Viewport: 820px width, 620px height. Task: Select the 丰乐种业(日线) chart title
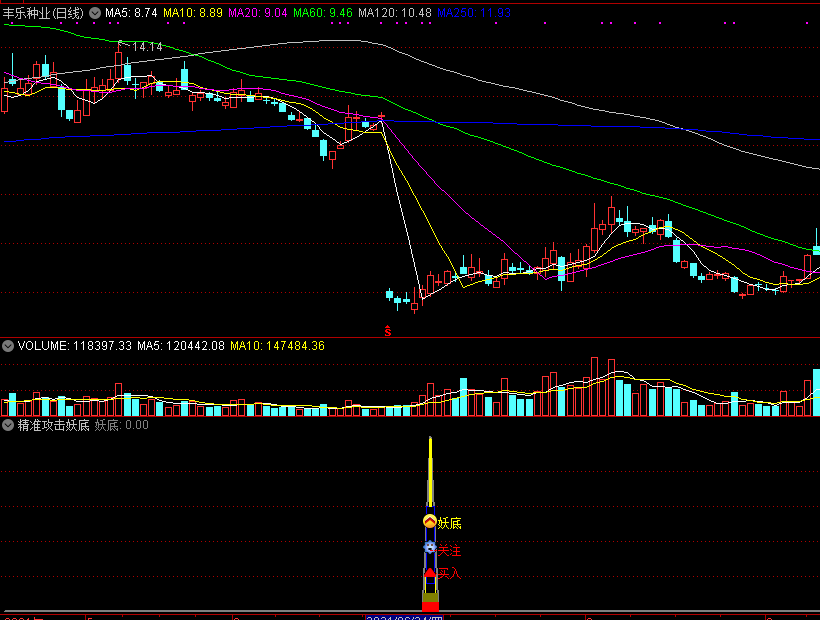coord(43,13)
